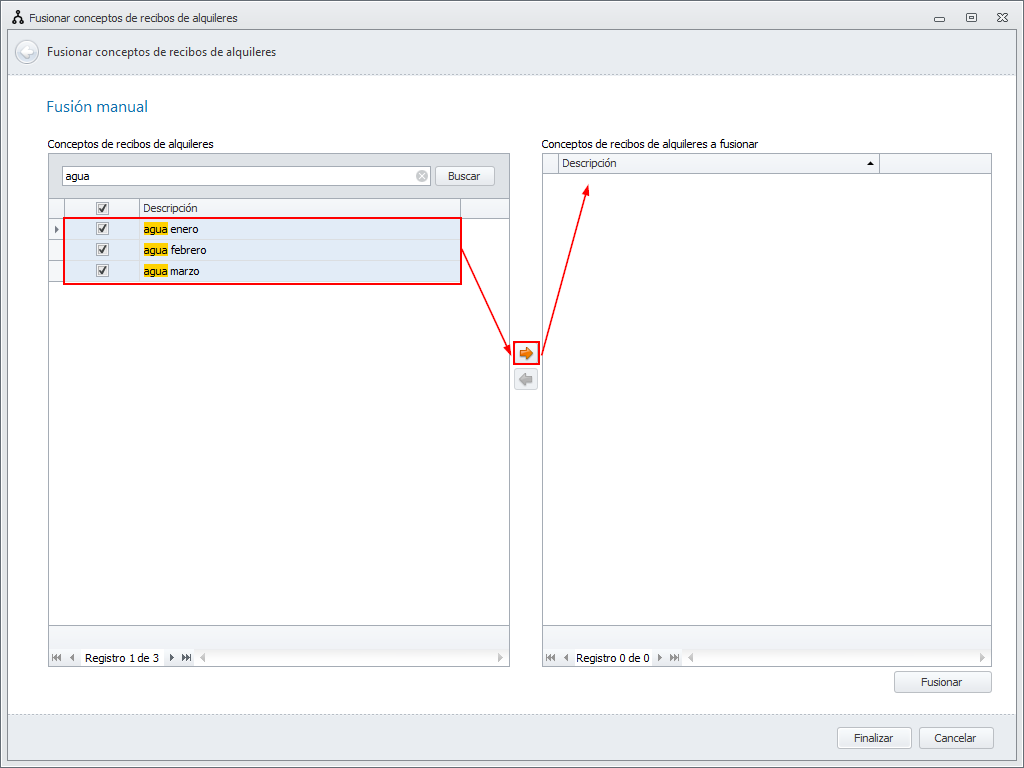Click the right list horizontal scroll left arrow
1024x768 pixels.
[690, 658]
